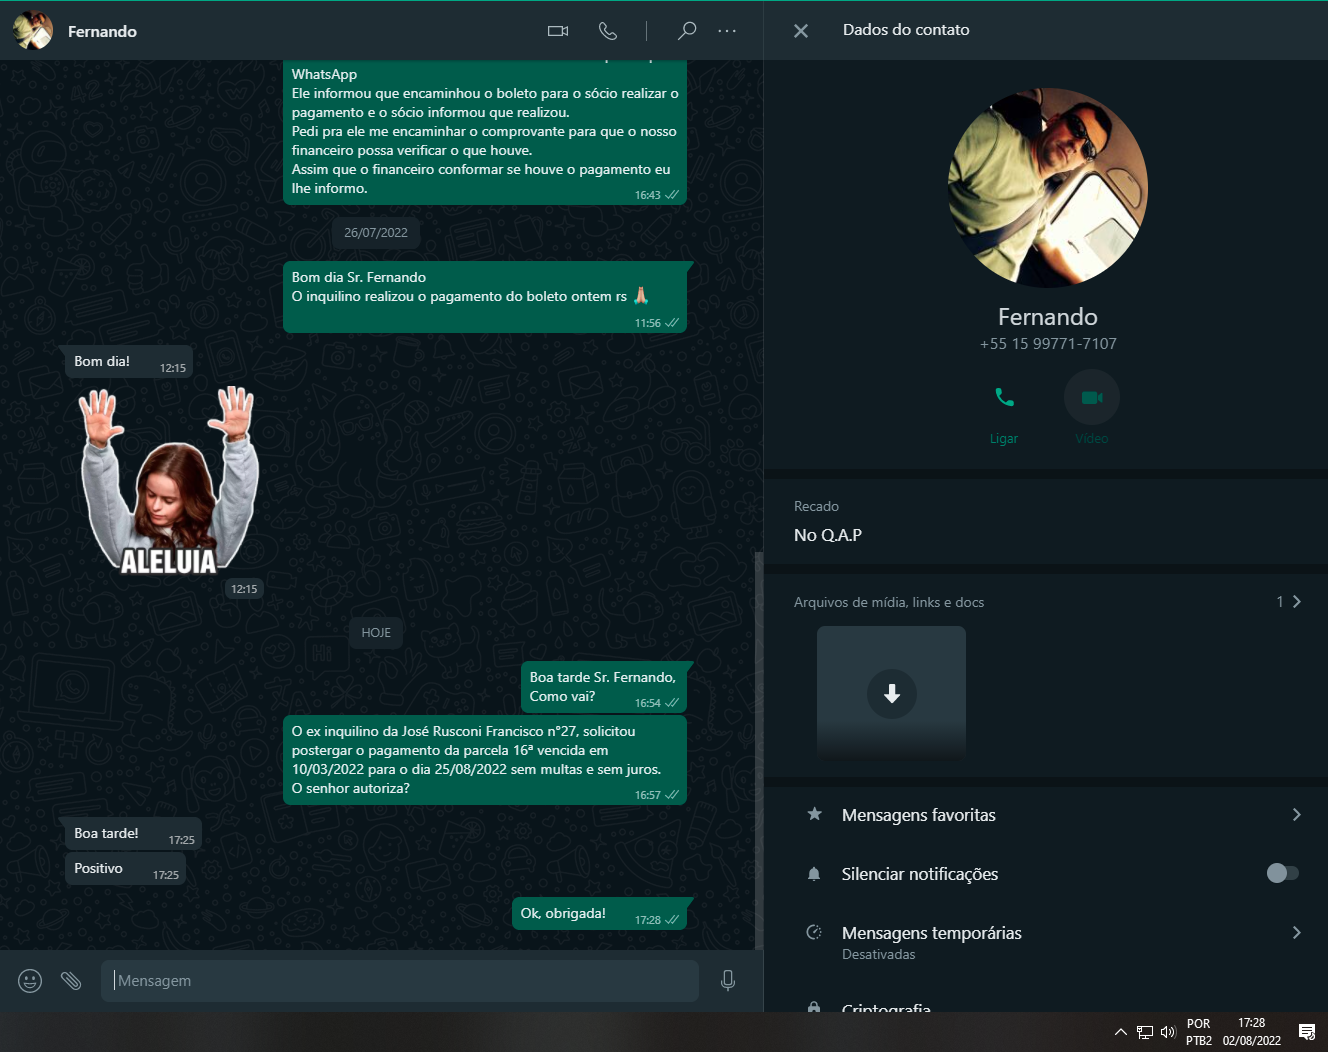Viewport: 1328px width, 1052px height.
Task: Open search in conversation
Action: (686, 31)
